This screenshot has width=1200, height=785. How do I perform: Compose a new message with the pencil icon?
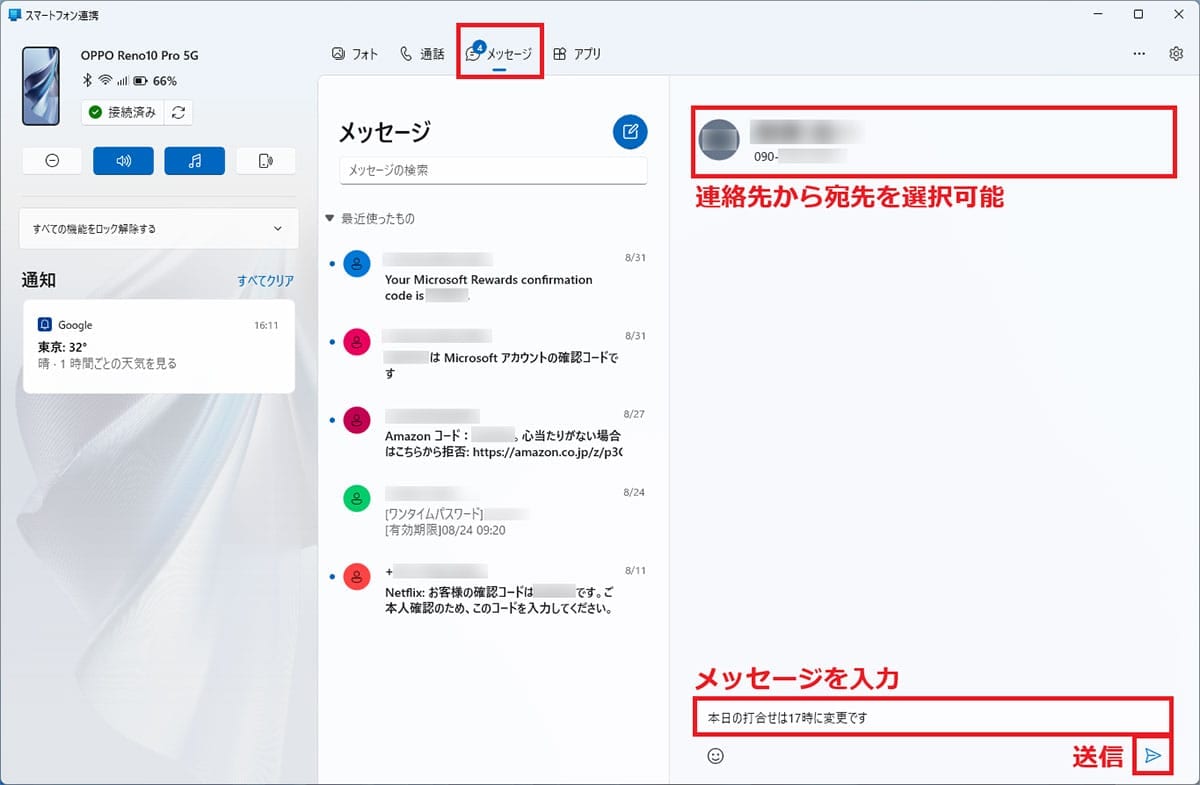(630, 131)
